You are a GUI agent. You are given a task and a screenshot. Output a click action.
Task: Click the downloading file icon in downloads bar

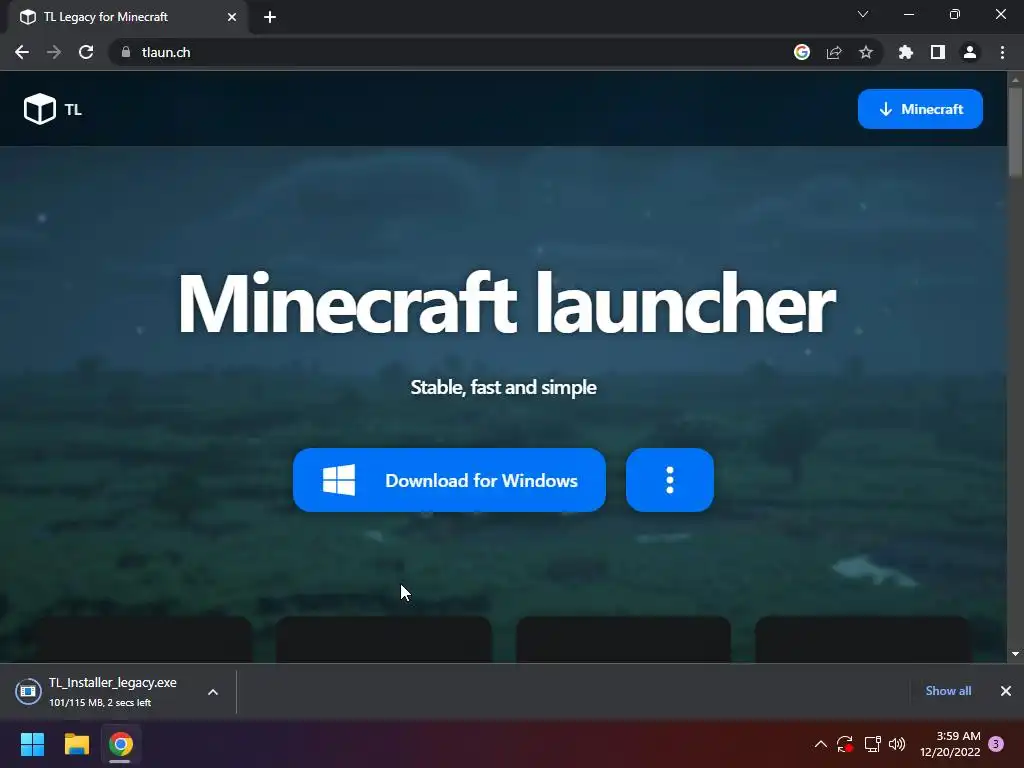pyautogui.click(x=28, y=692)
